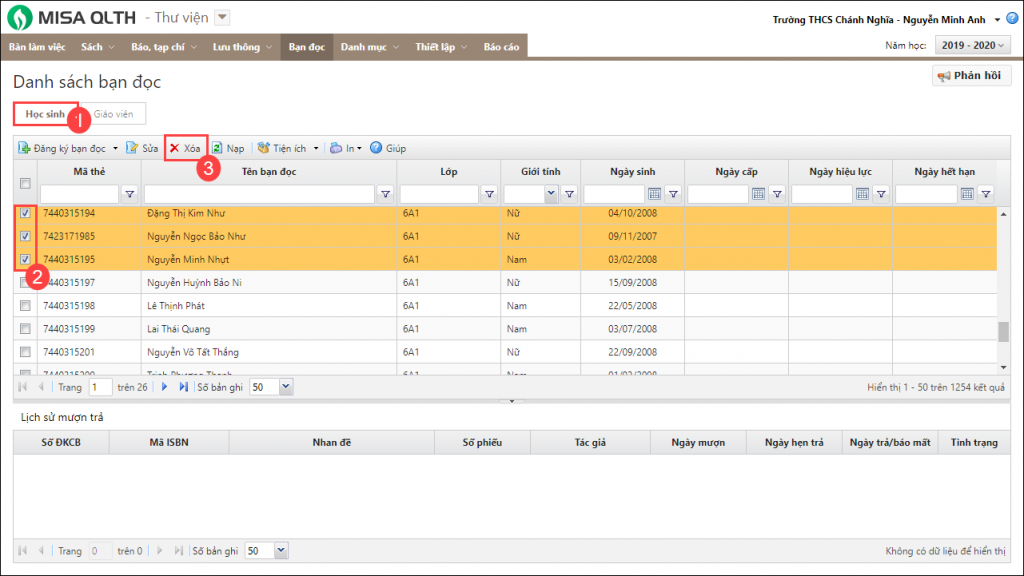
Task: Open the Năm học 2019 - 2020 dropdown
Action: click(971, 46)
